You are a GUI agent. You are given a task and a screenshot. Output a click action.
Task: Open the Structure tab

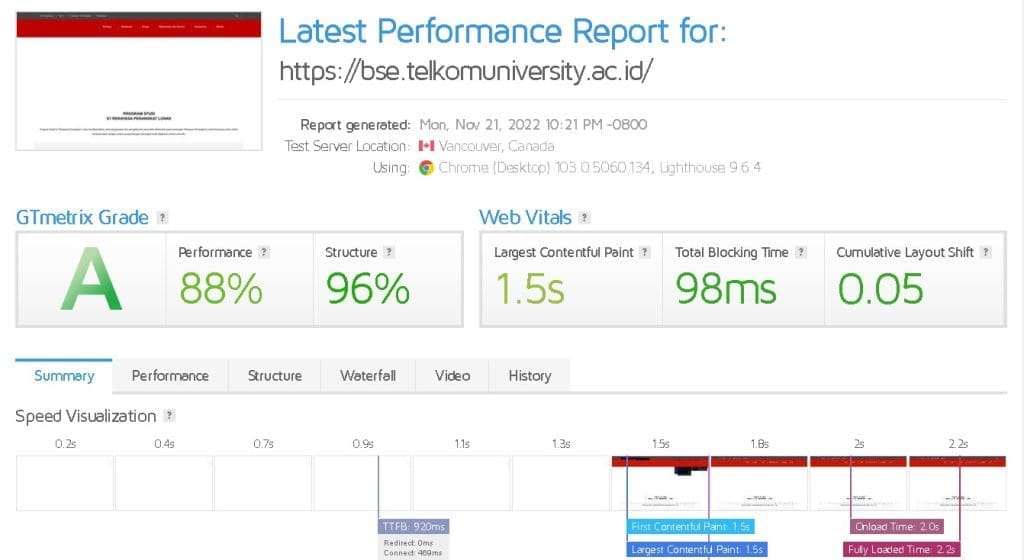[x=274, y=376]
